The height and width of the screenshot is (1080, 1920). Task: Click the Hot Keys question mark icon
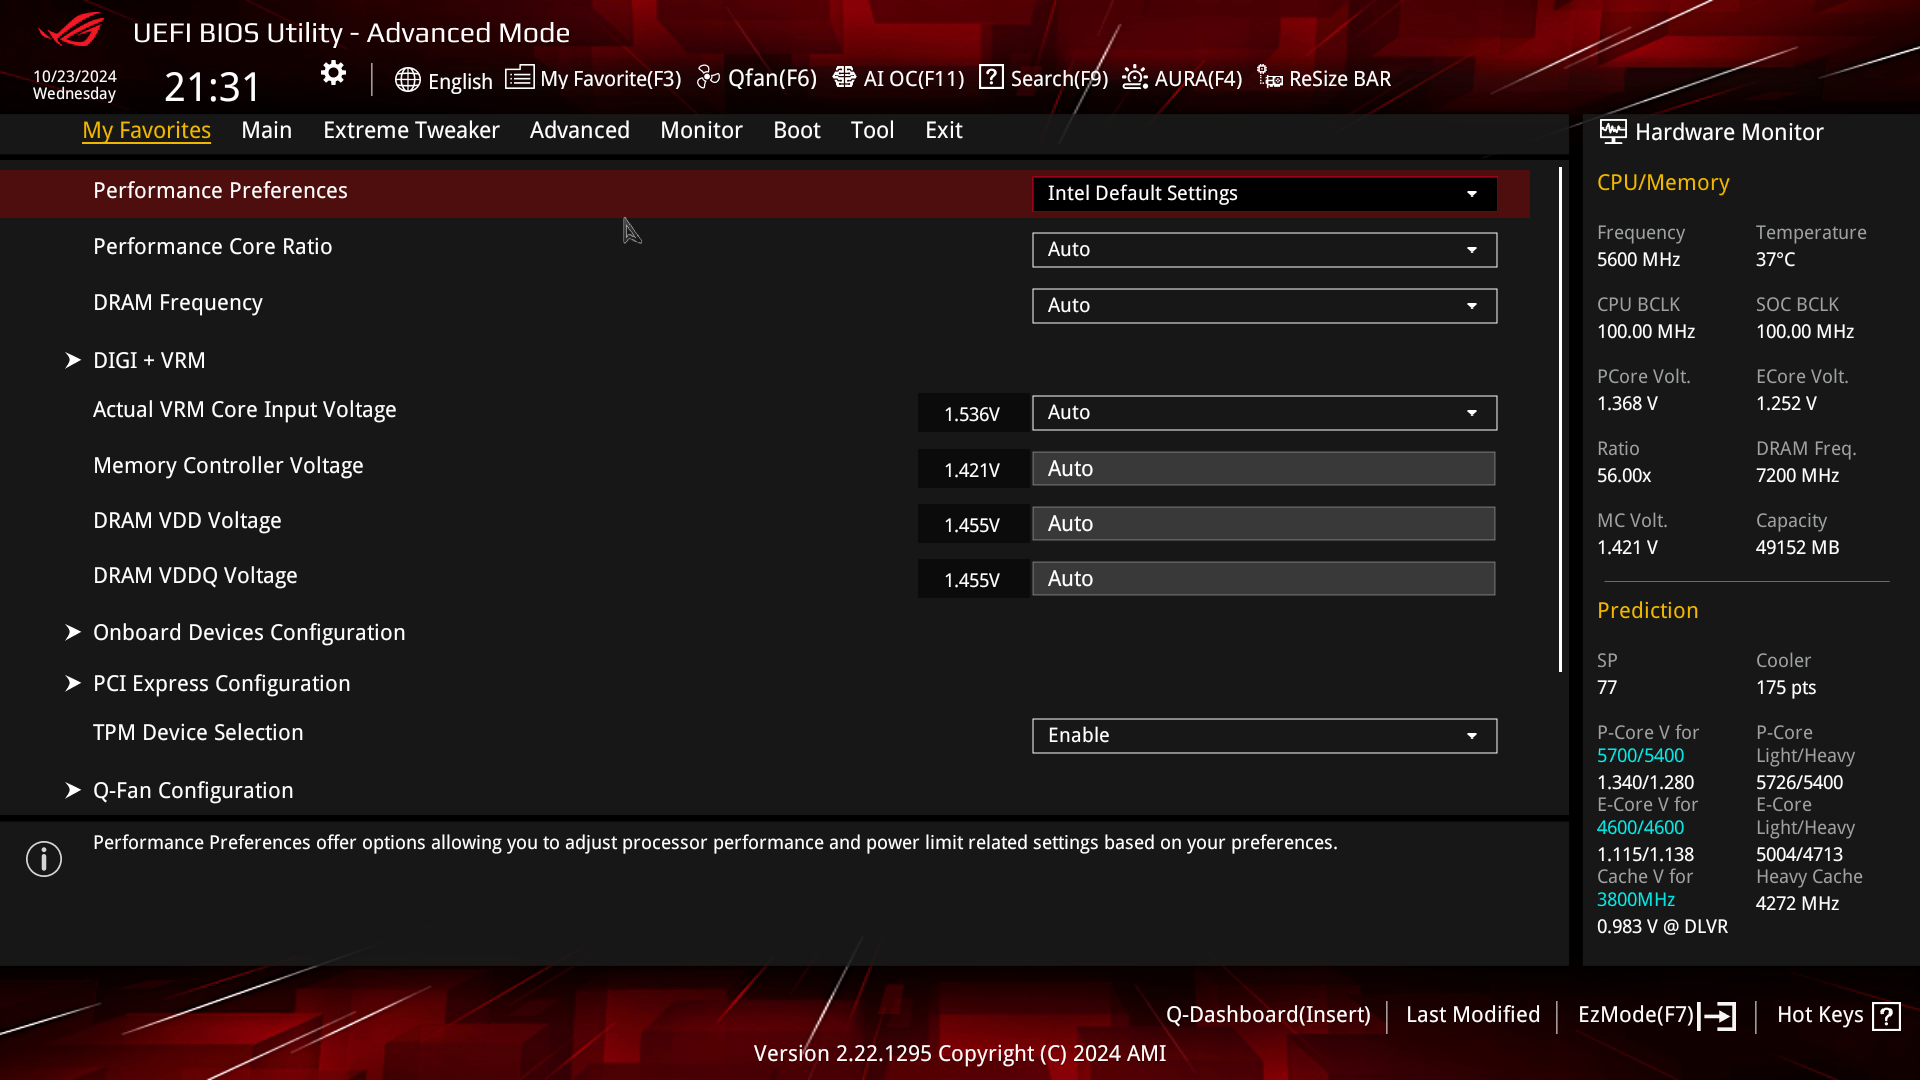(1886, 1016)
